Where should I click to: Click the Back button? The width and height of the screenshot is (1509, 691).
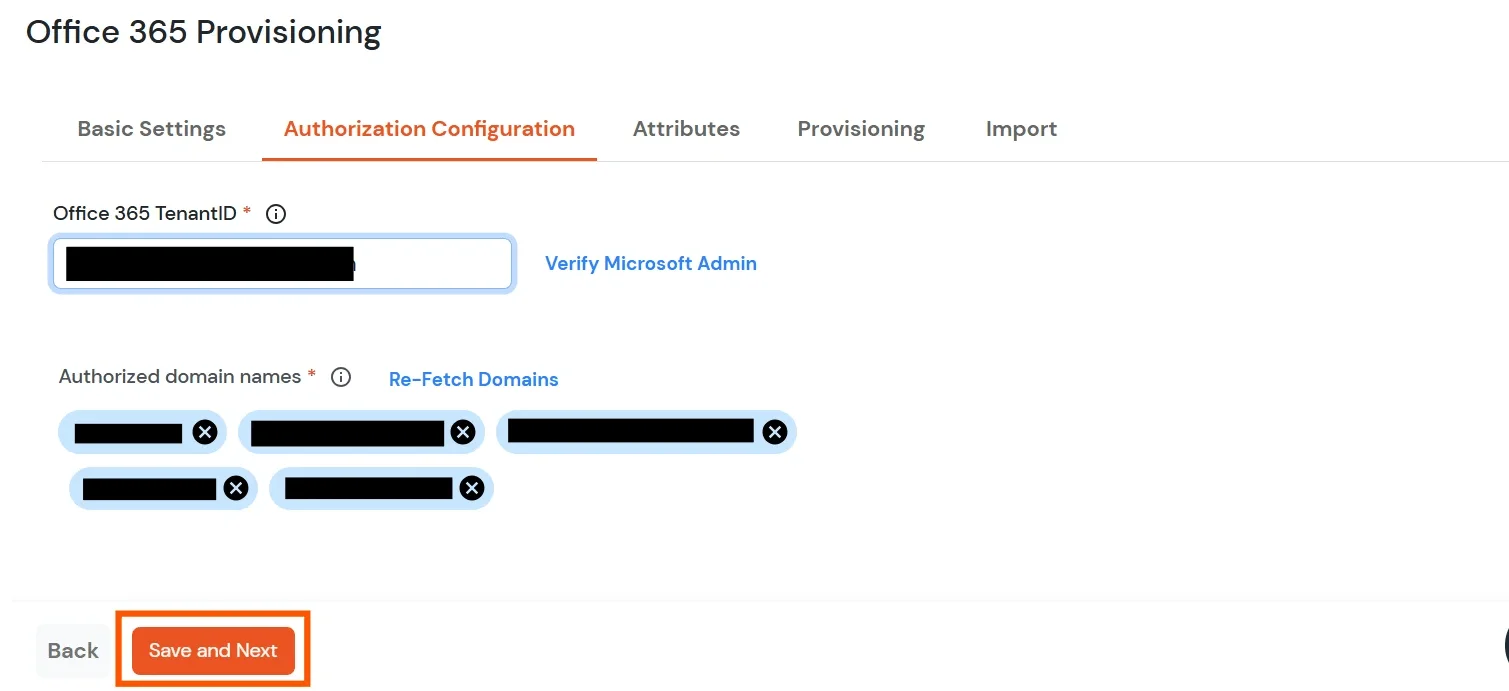[x=72, y=650]
